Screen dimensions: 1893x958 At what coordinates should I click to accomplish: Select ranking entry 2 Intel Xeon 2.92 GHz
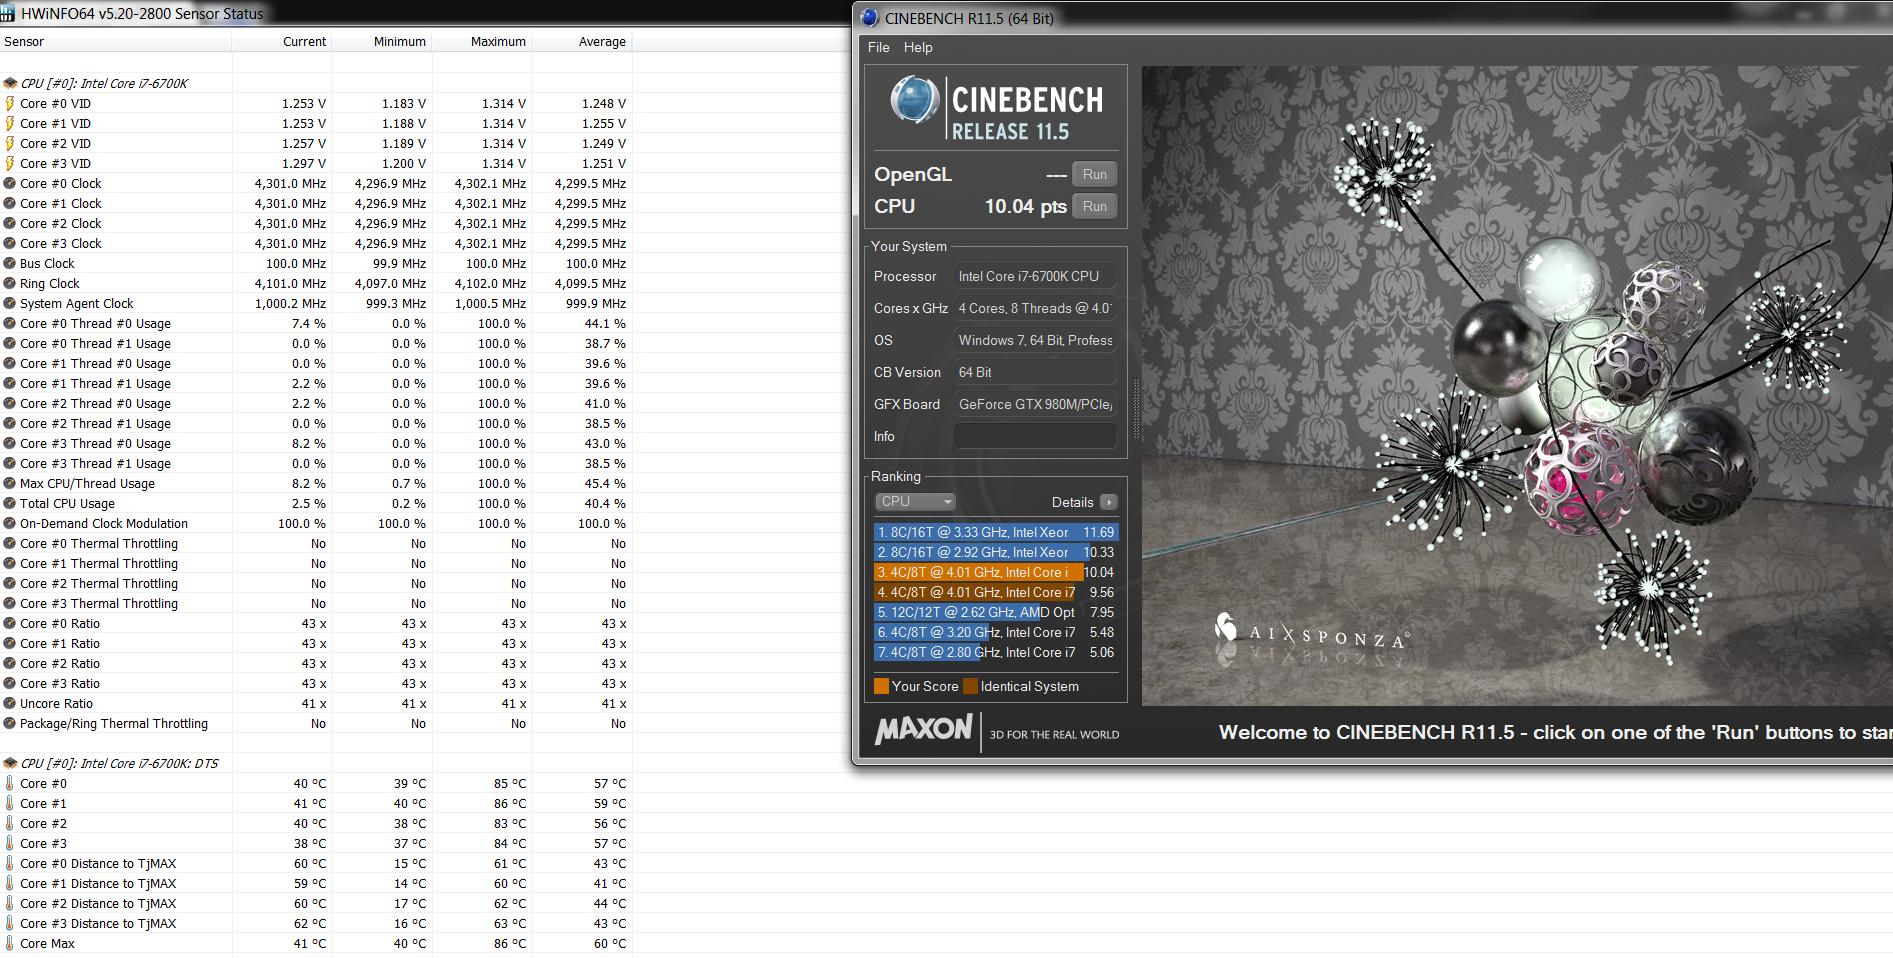point(996,552)
